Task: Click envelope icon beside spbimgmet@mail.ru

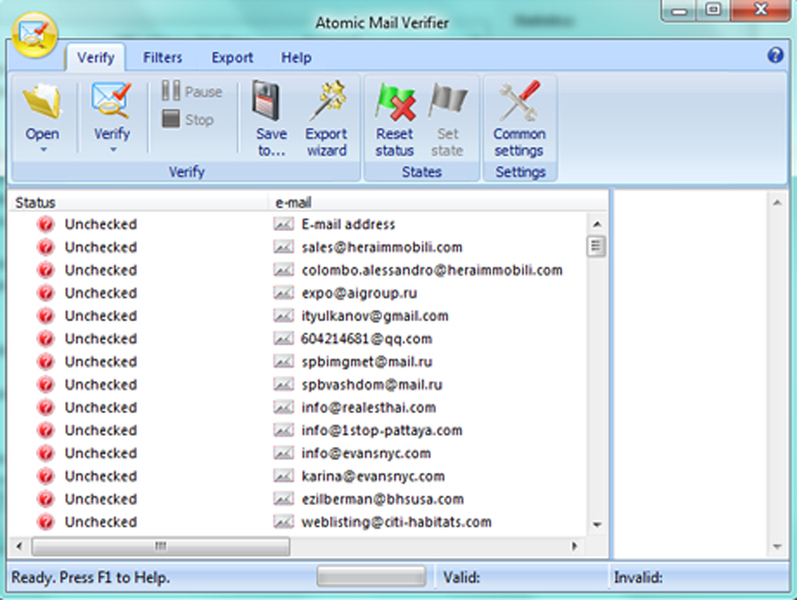Action: [283, 362]
